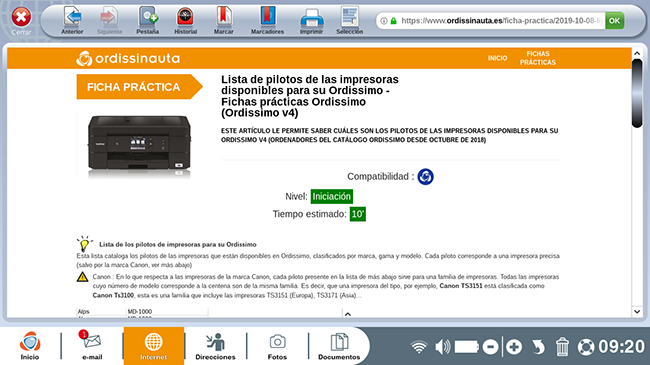Click the FICHA PRÁCTICA orange banner
The width and height of the screenshot is (650, 365).
pos(139,87)
